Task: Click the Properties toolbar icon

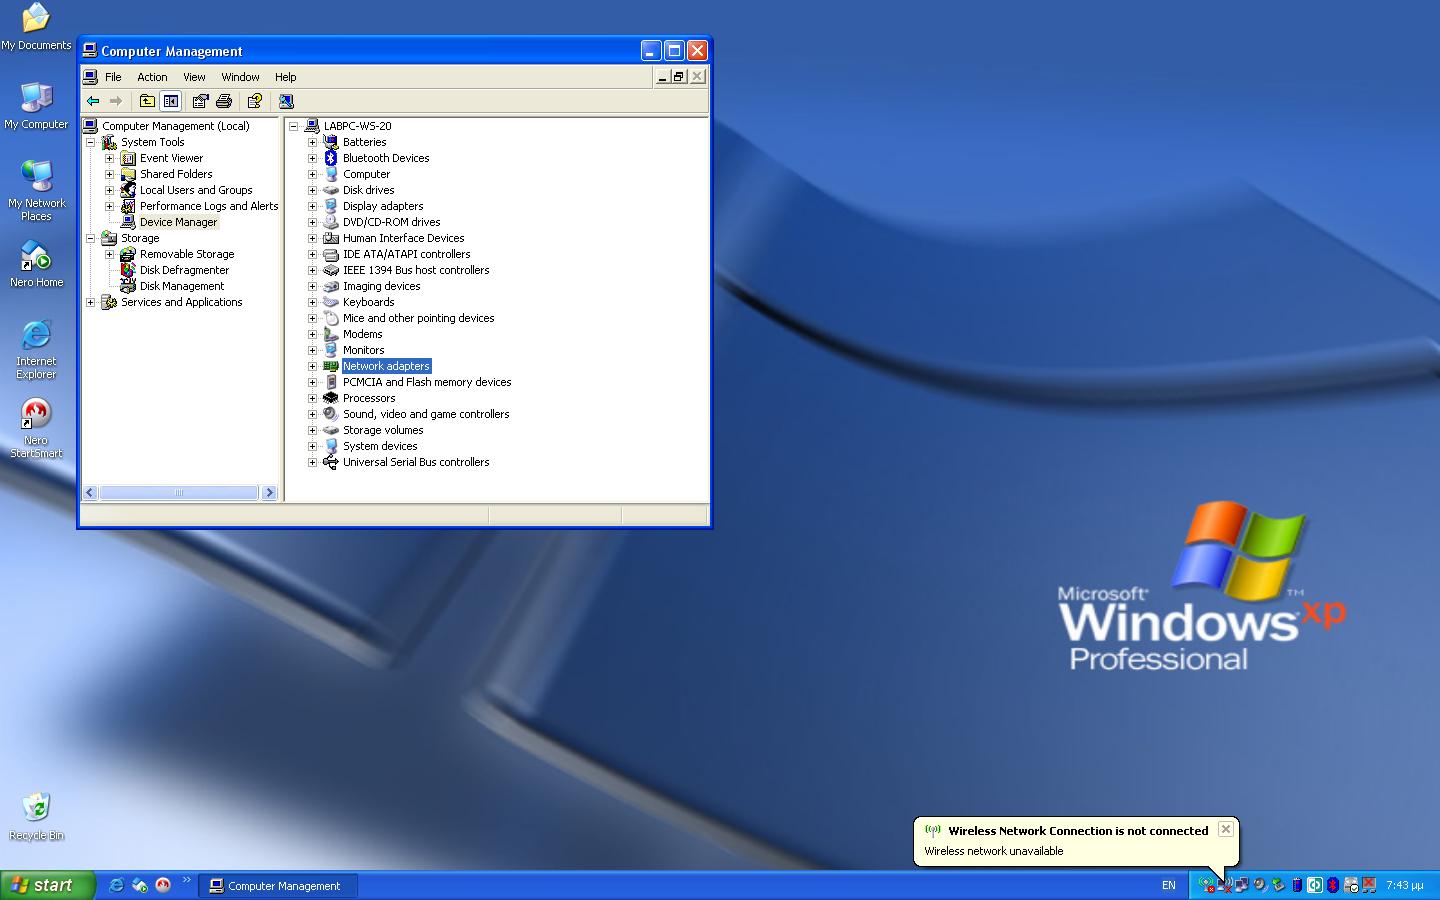Action: tap(200, 101)
